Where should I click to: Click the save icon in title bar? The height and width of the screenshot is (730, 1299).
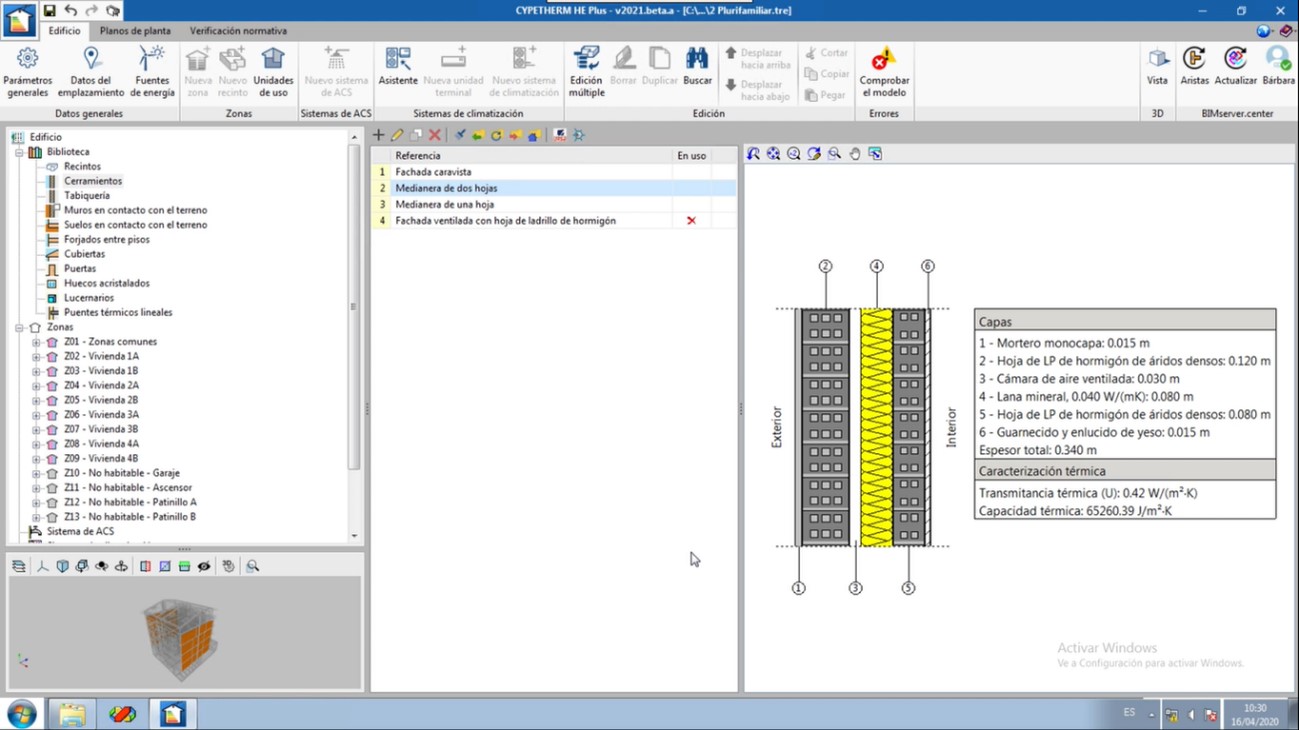49,11
